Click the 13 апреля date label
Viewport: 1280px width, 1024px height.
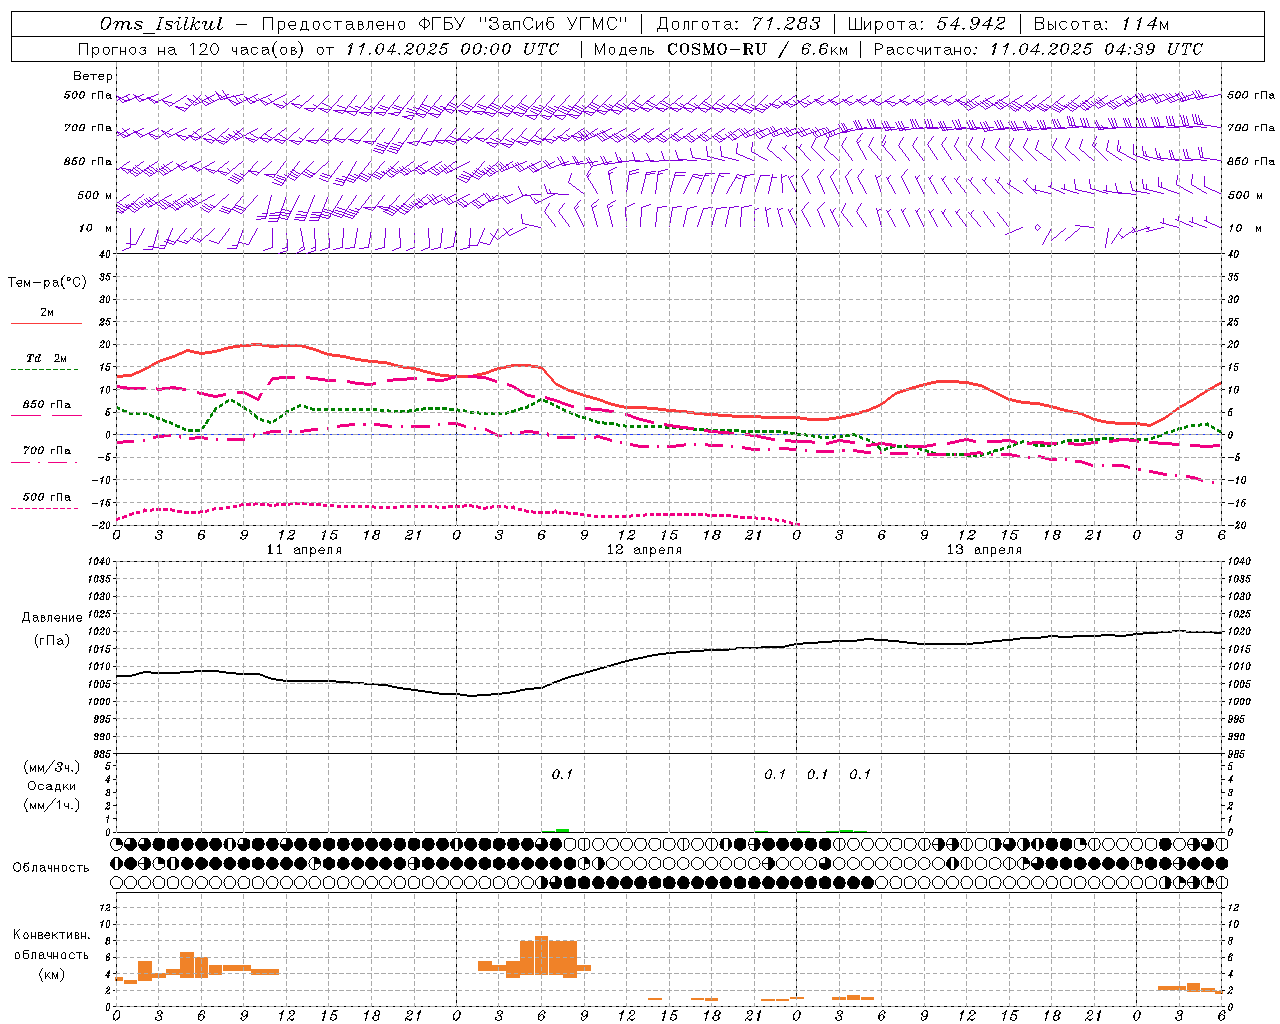[984, 550]
